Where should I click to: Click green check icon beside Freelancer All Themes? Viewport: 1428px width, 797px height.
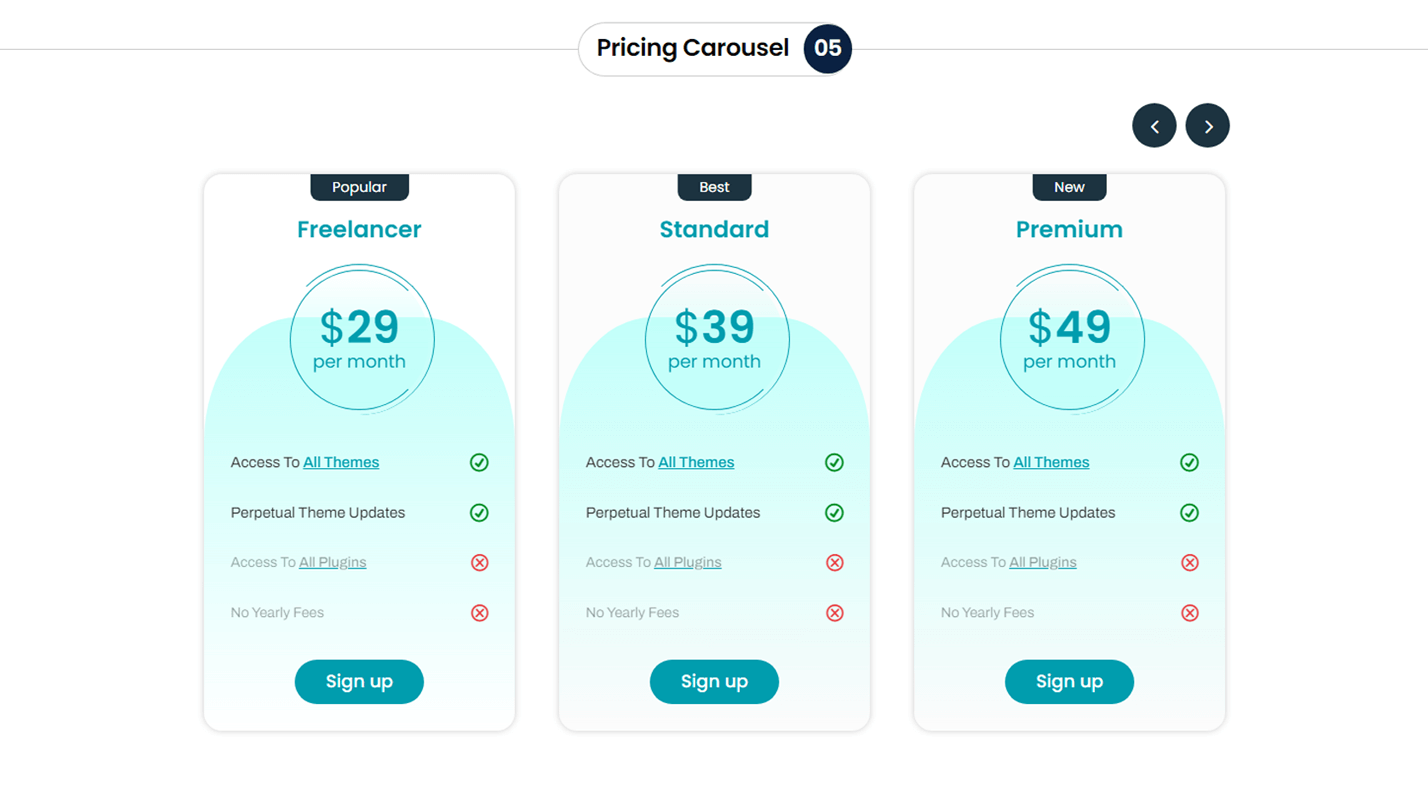click(479, 462)
